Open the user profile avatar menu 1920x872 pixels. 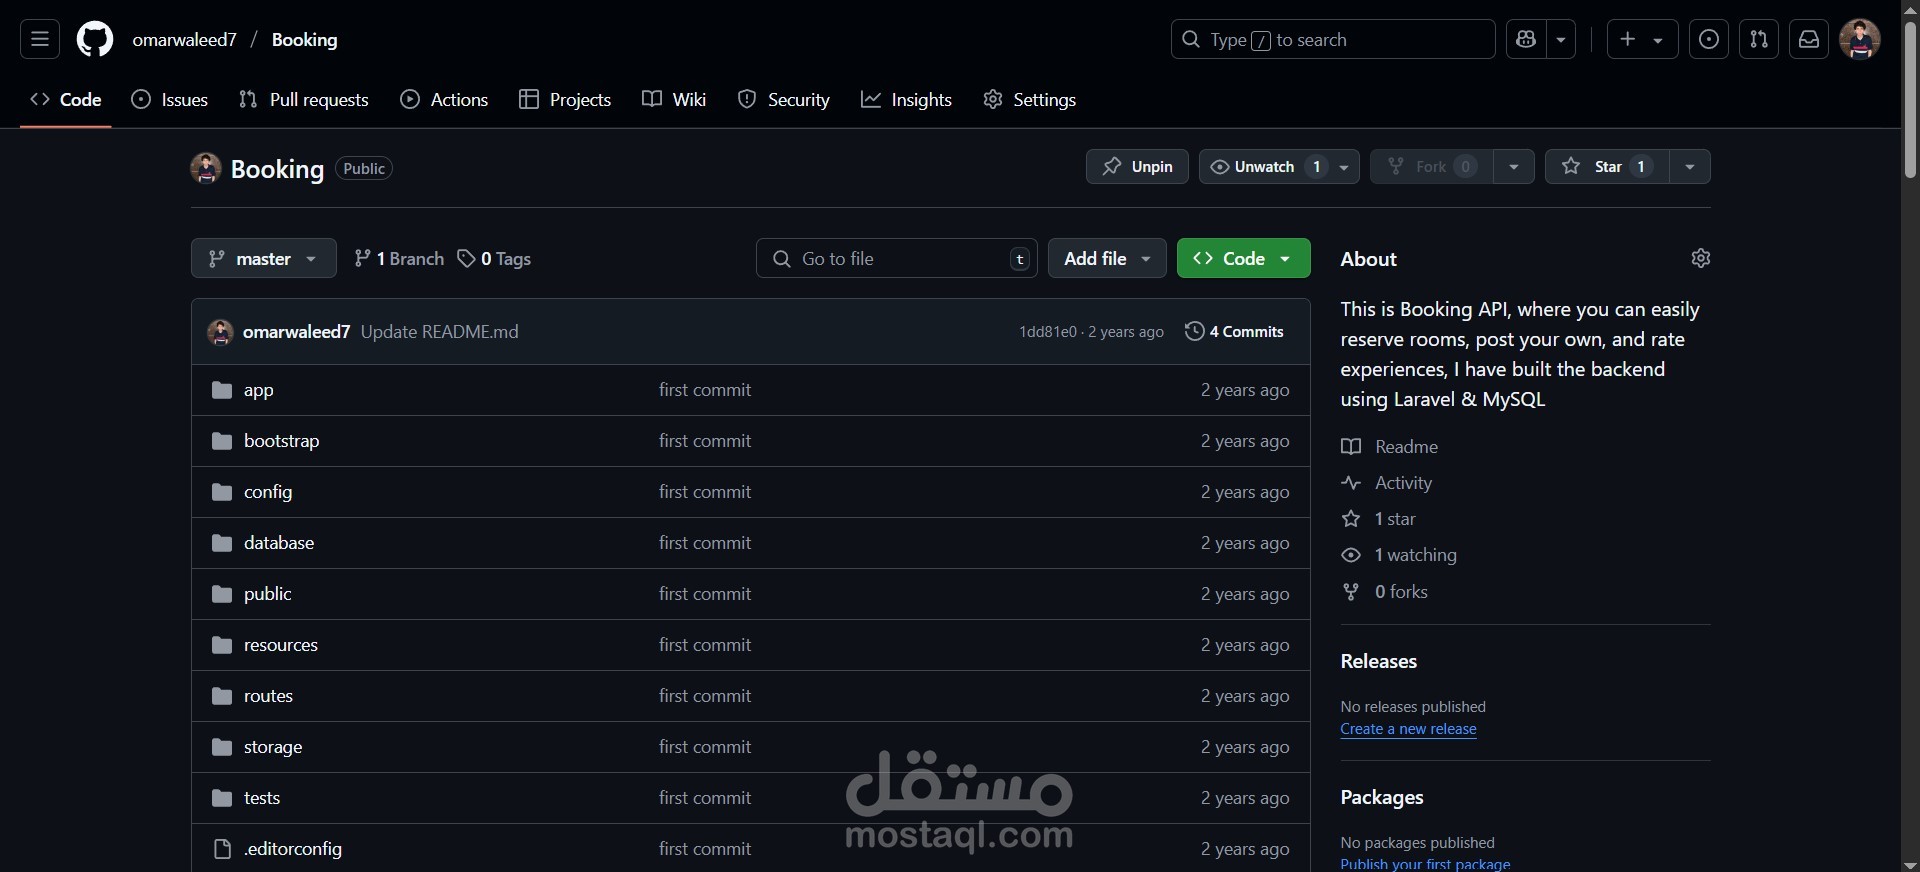click(x=1860, y=39)
